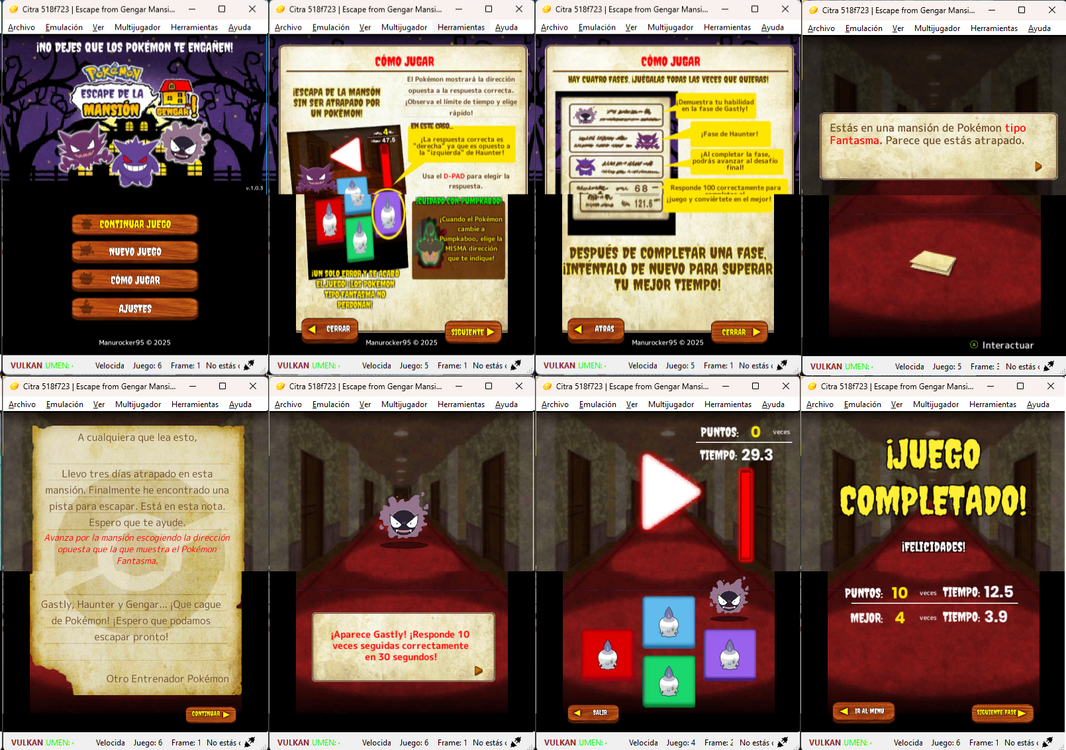Tap the purple Litwick tile in gameplay window
The image size is (1066, 750).
730,654
